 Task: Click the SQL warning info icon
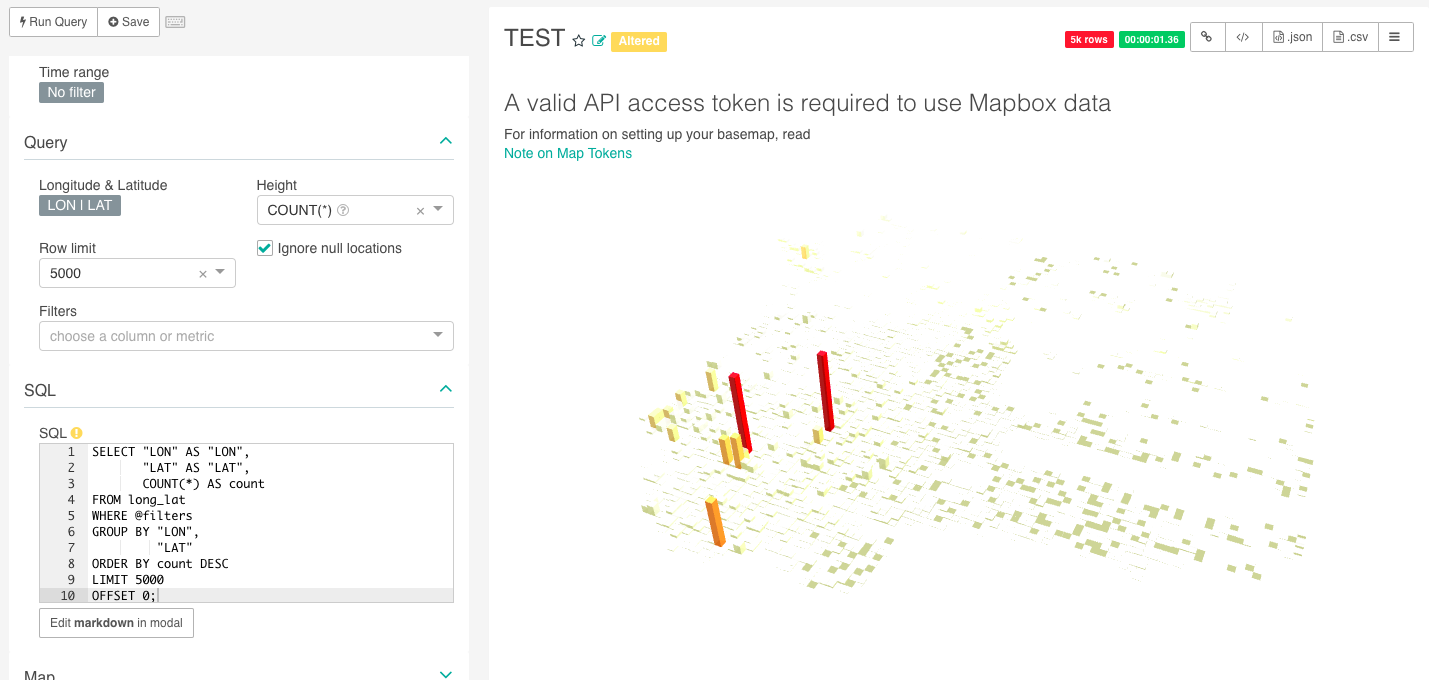point(76,433)
